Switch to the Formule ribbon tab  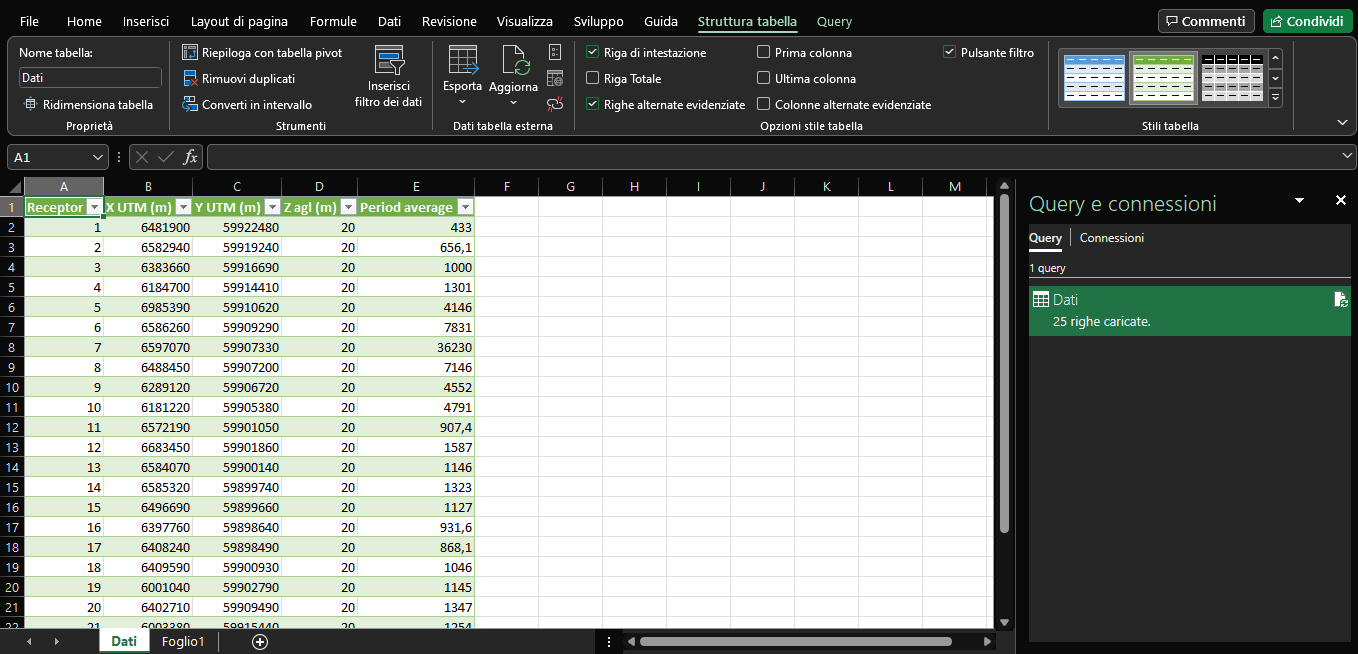(x=333, y=21)
